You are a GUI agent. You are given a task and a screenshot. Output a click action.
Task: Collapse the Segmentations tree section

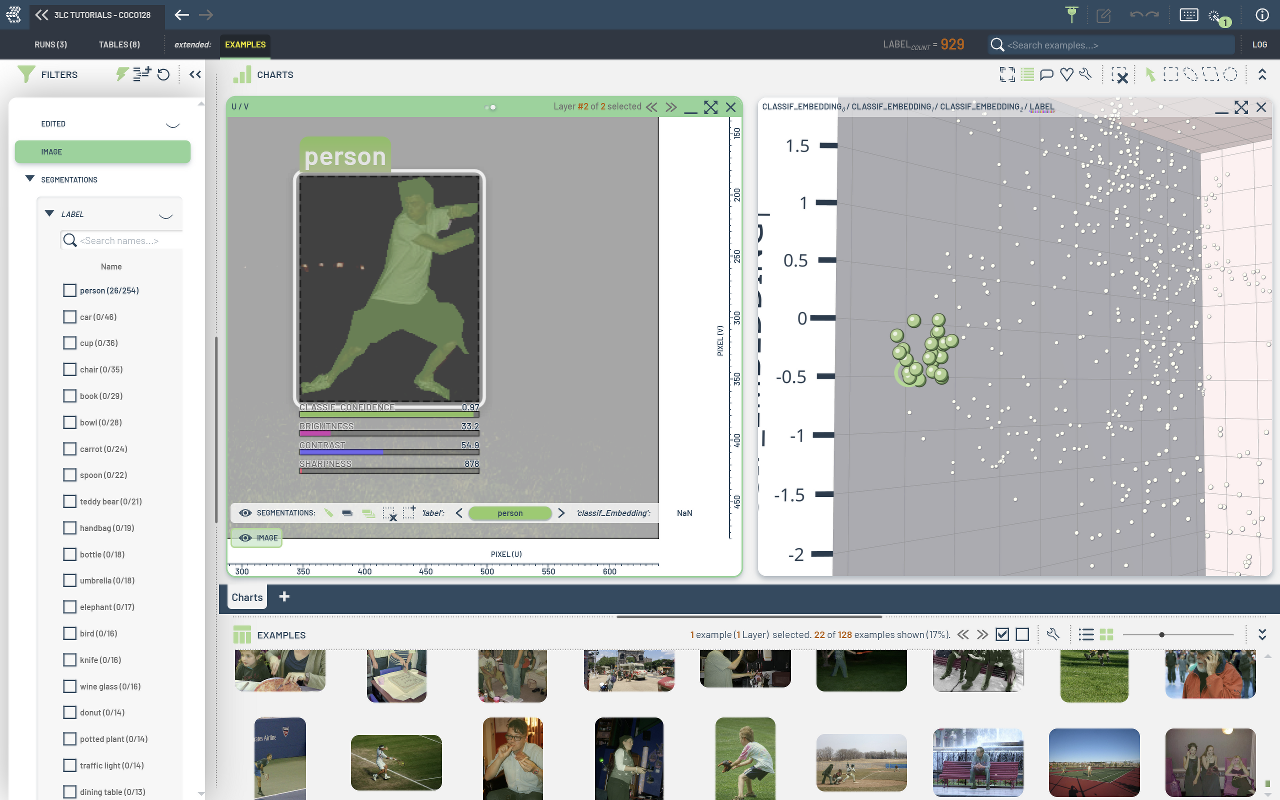pos(29,180)
